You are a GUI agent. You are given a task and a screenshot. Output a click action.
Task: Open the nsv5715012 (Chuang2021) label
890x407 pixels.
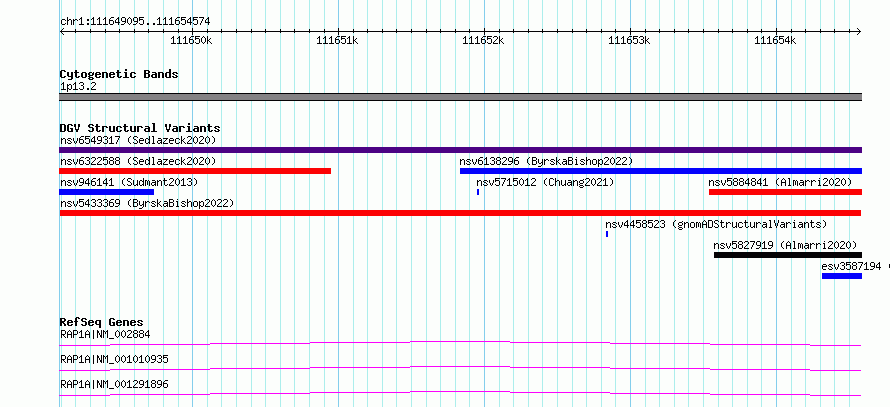coord(545,182)
